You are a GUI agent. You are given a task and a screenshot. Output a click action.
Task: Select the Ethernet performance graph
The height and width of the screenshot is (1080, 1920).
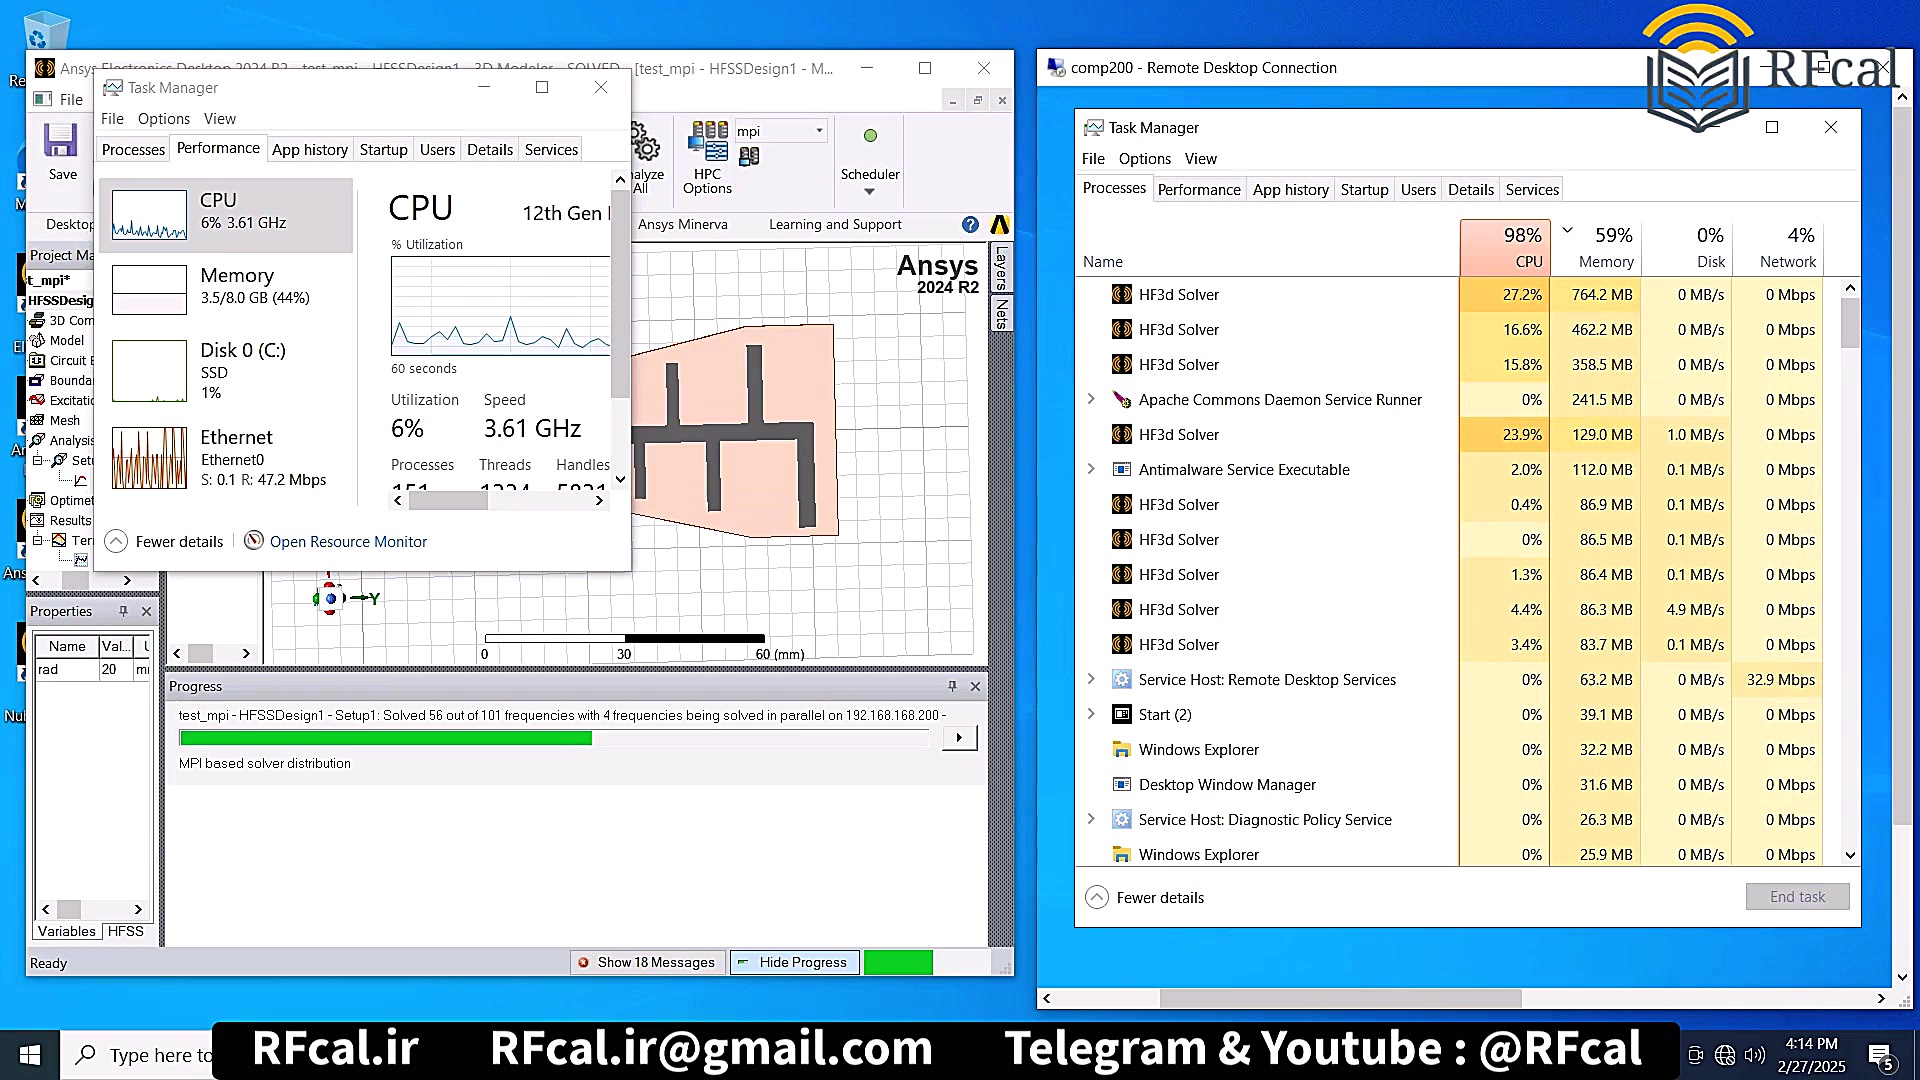(149, 458)
